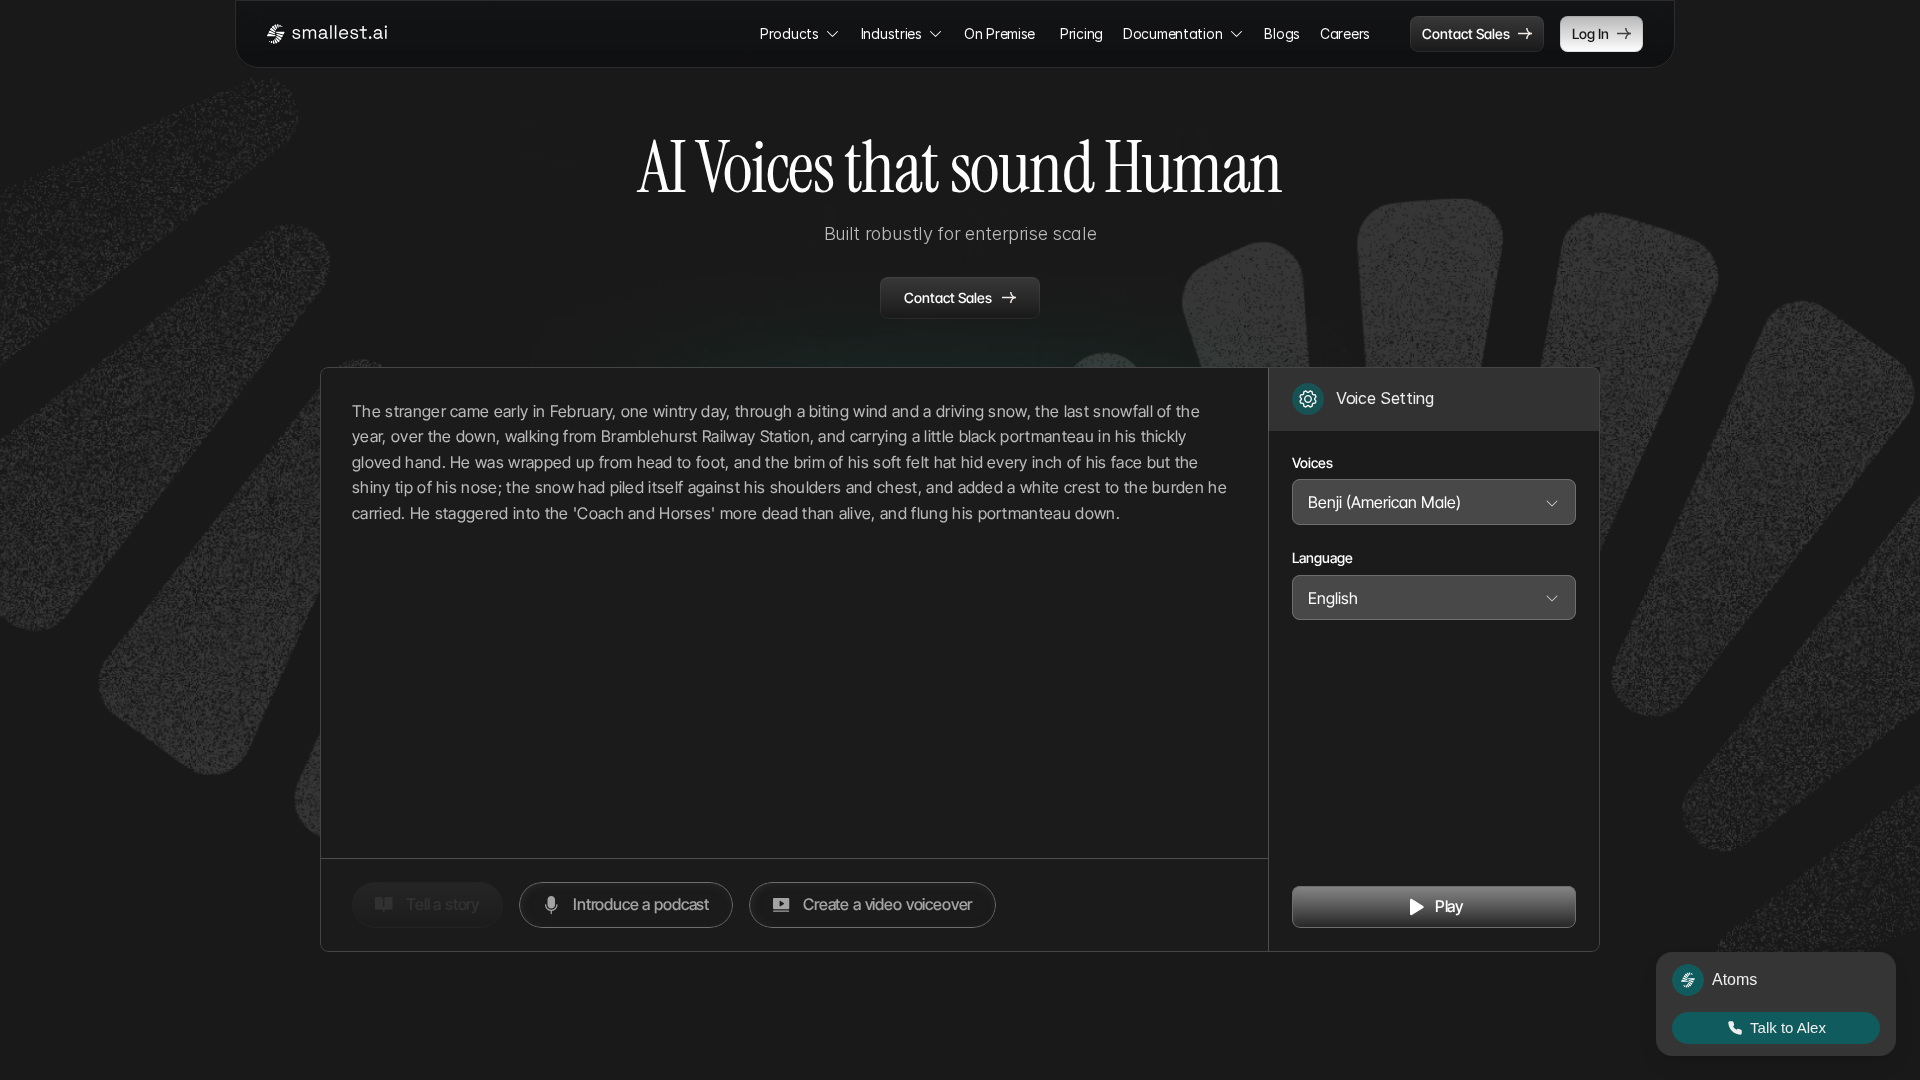Open the Pricing page
The height and width of the screenshot is (1080, 1920).
(x=1080, y=34)
